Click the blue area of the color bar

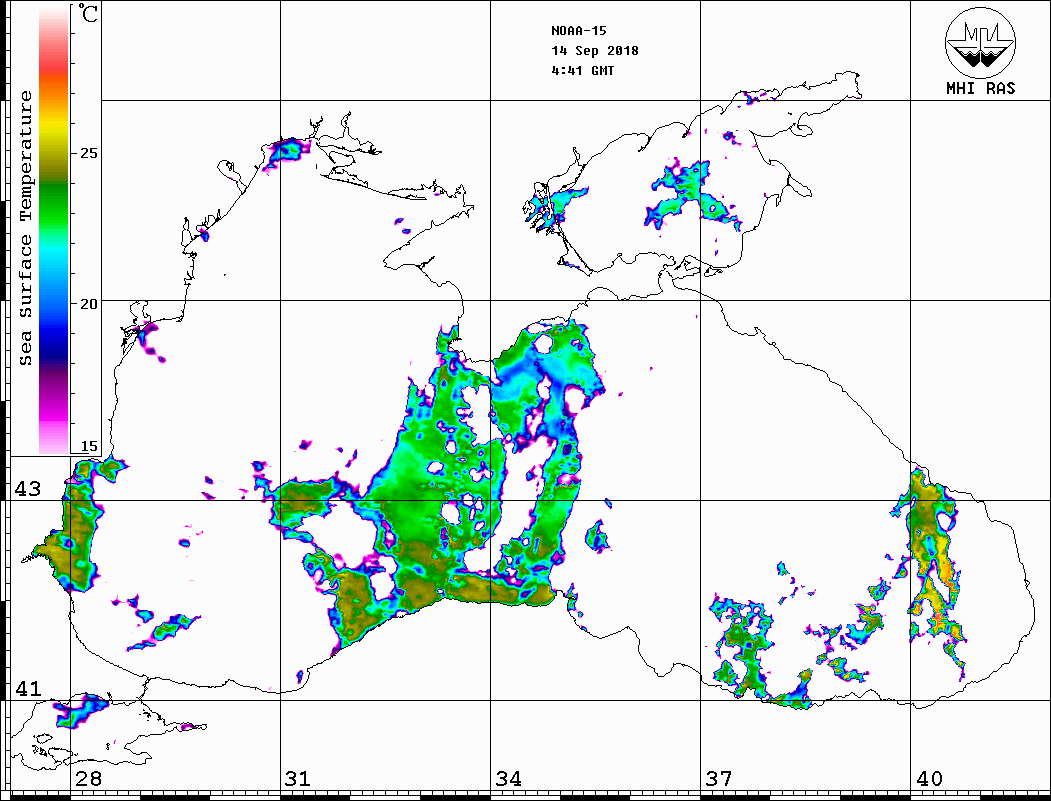pos(54,328)
